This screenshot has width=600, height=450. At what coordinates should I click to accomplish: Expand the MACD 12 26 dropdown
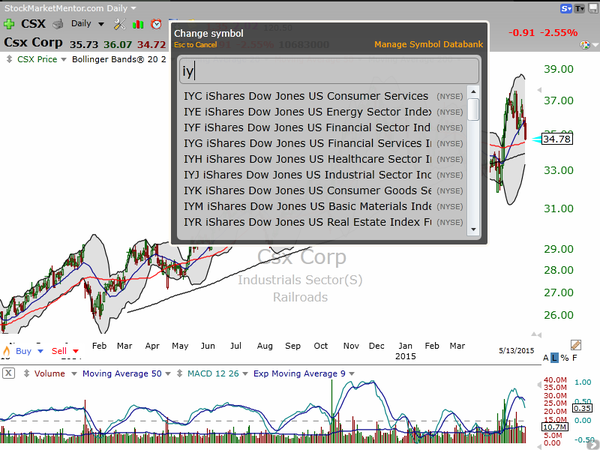[245, 374]
